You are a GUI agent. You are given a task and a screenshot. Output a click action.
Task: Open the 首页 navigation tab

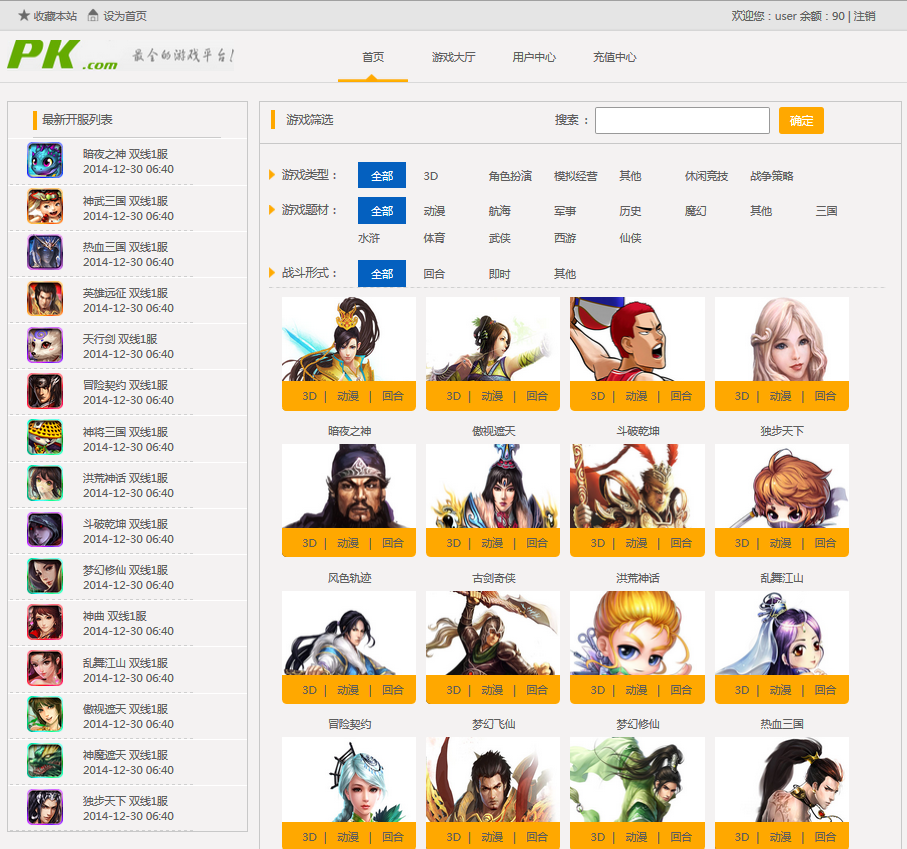pos(373,57)
